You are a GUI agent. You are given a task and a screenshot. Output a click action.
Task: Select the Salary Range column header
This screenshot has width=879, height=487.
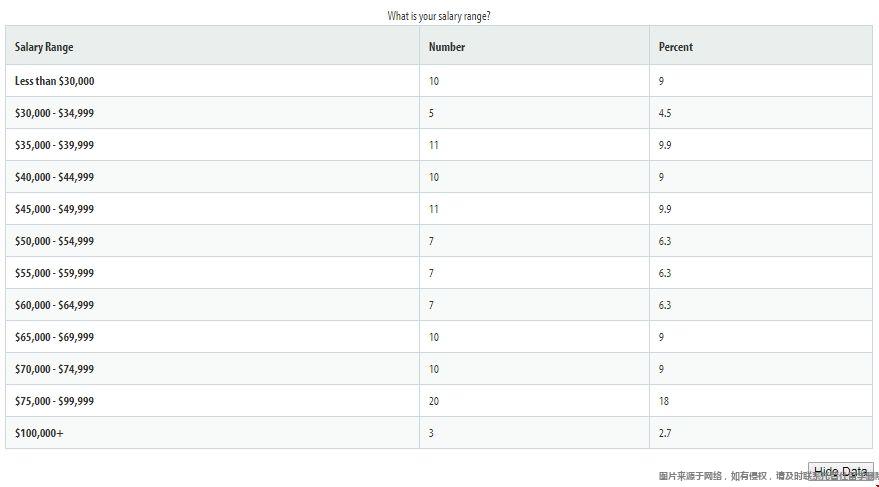click(44, 47)
